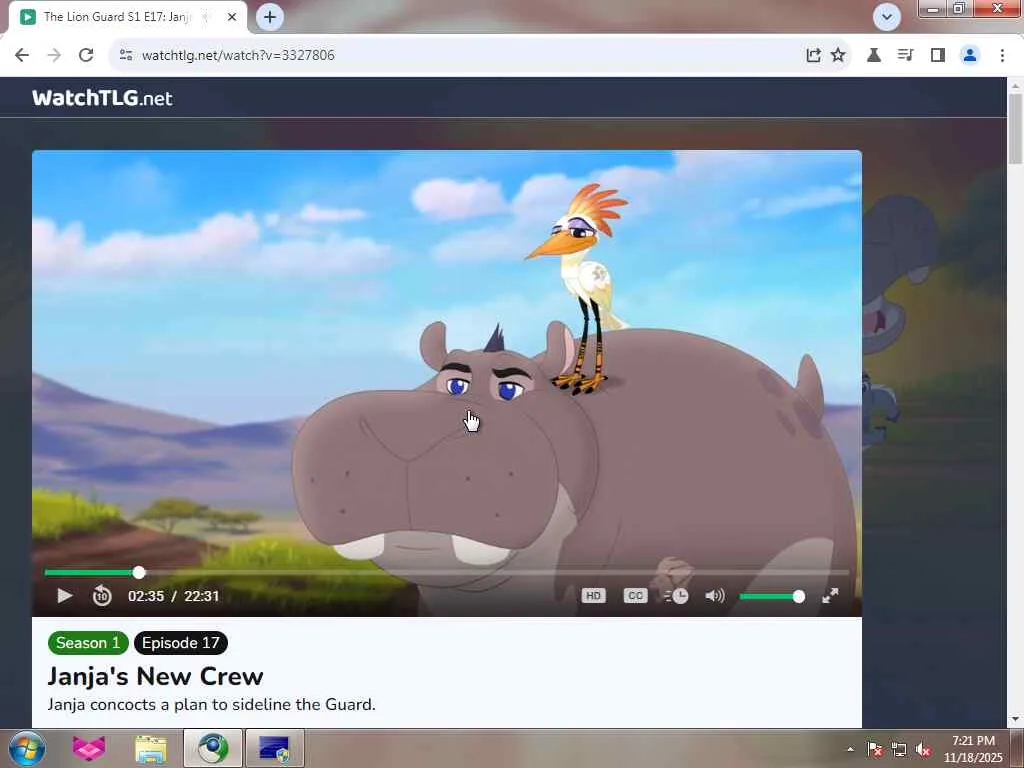The image size is (1024, 768).
Task: Open the tab search dropdown arrow
Action: click(887, 17)
